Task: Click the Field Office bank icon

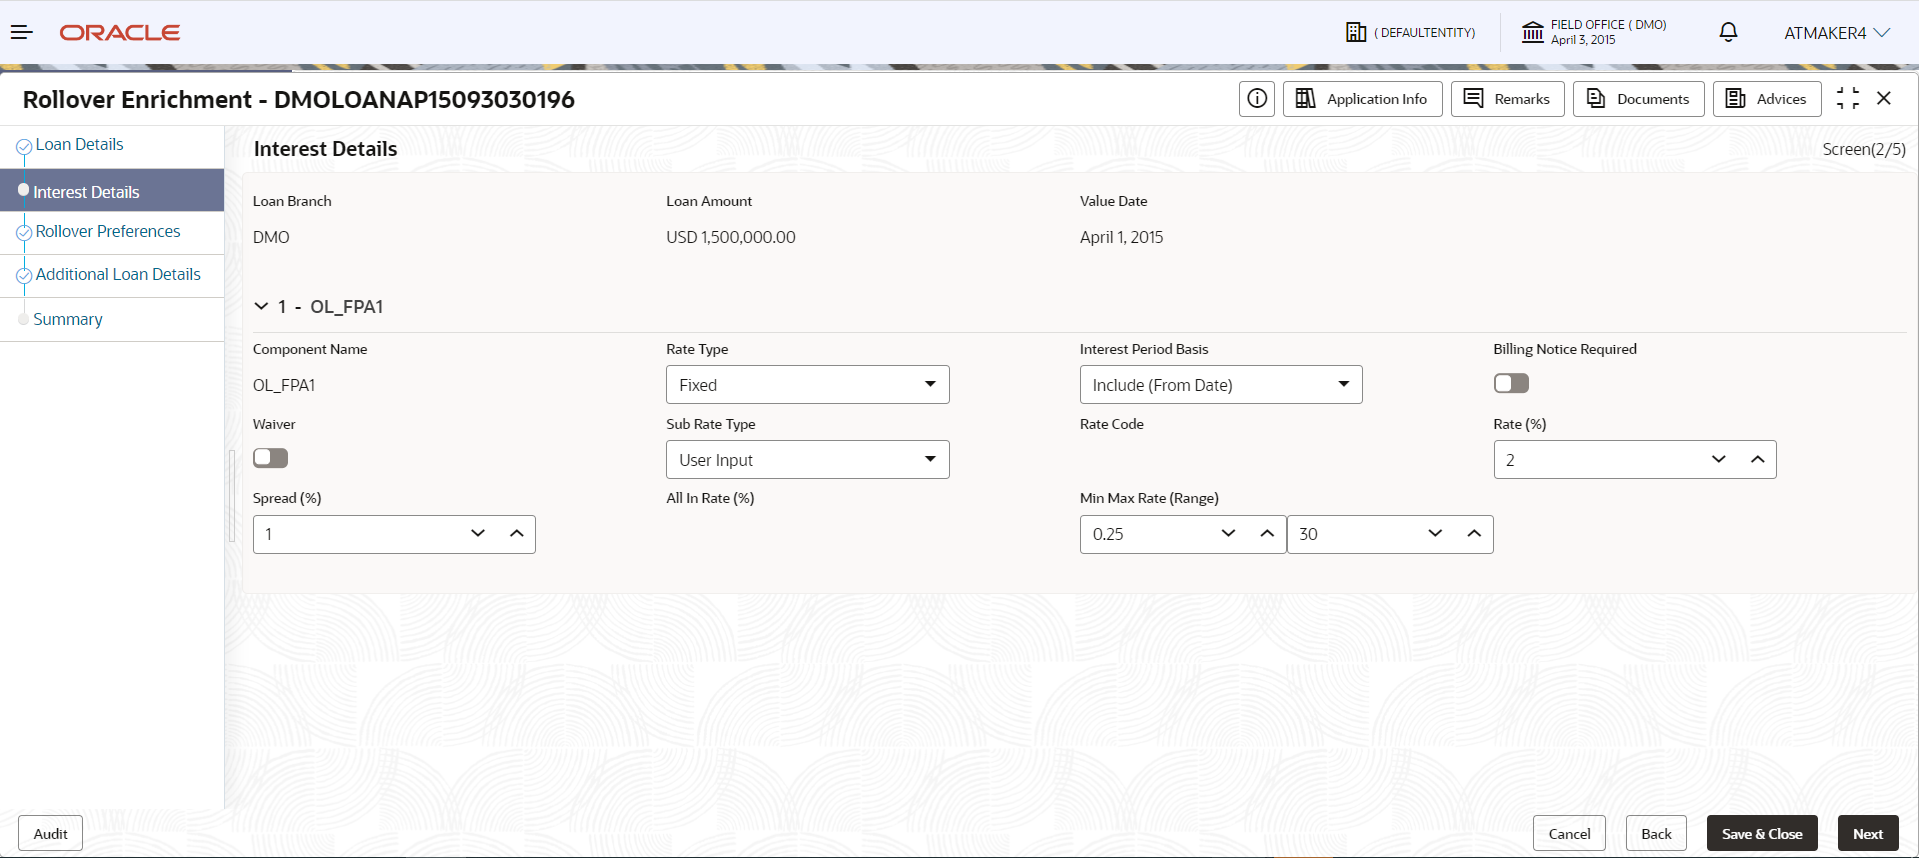Action: tap(1533, 33)
